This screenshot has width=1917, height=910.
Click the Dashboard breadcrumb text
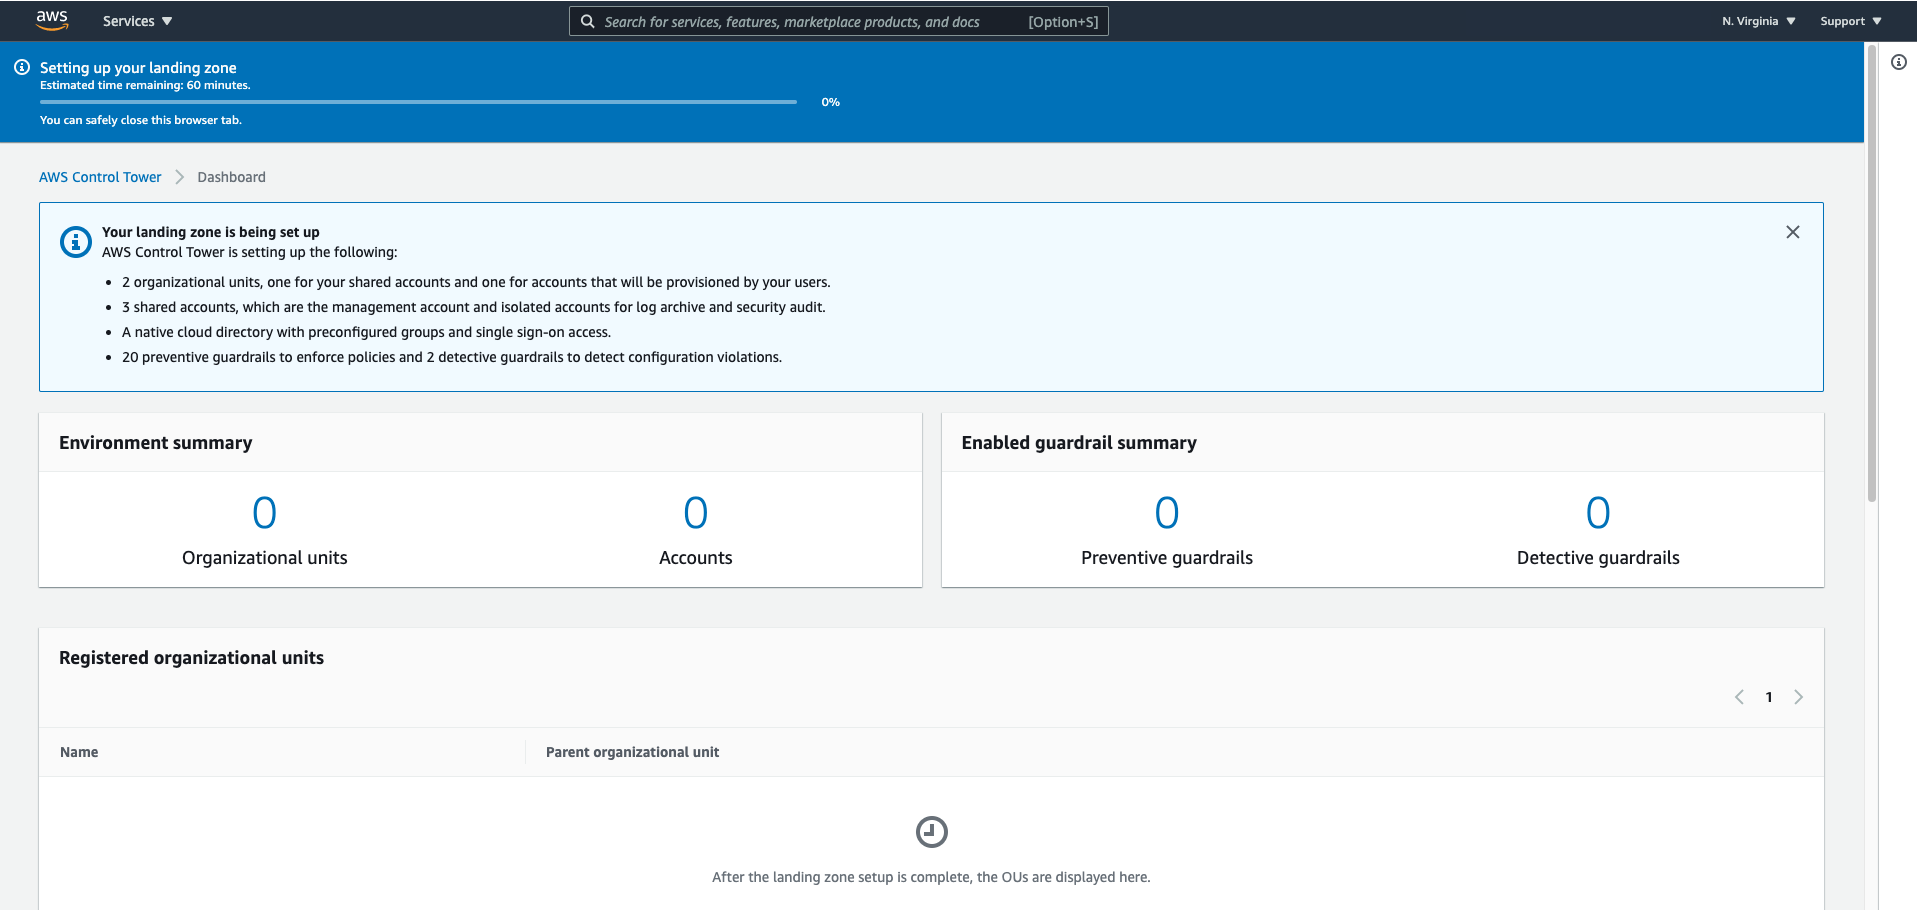(231, 177)
